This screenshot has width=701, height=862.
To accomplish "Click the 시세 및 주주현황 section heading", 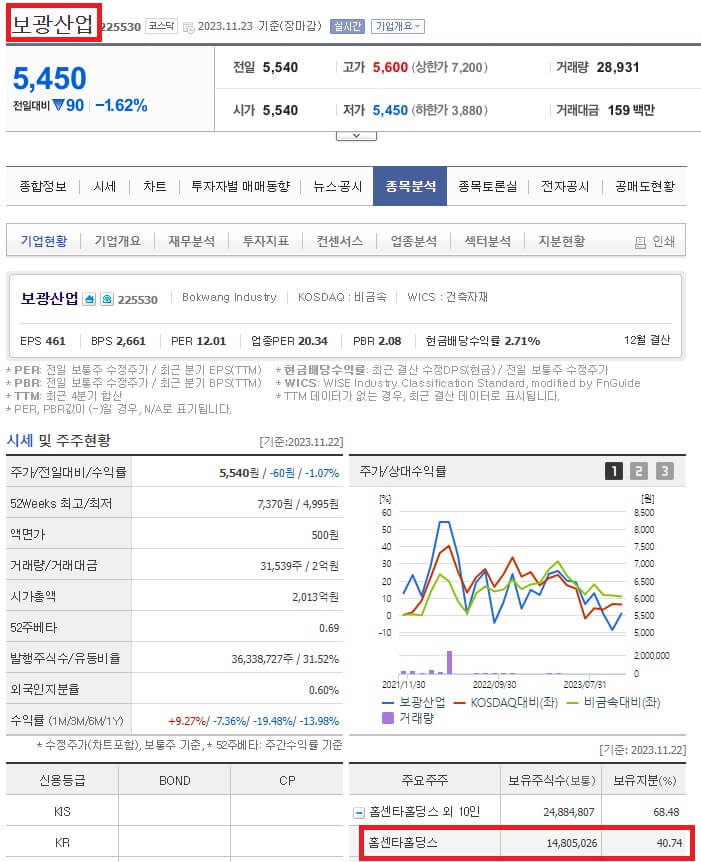I will point(58,440).
